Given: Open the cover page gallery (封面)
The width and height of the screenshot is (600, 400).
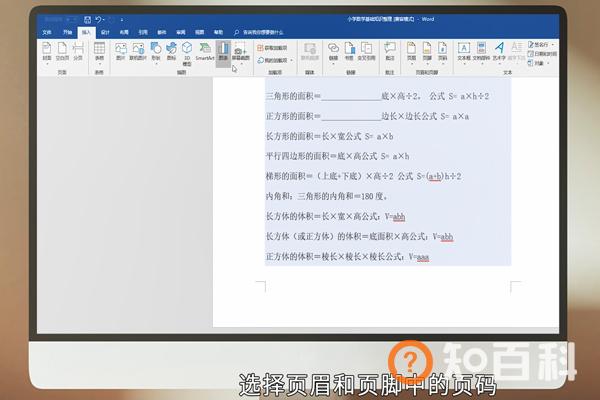Looking at the screenshot, I should (x=47, y=53).
